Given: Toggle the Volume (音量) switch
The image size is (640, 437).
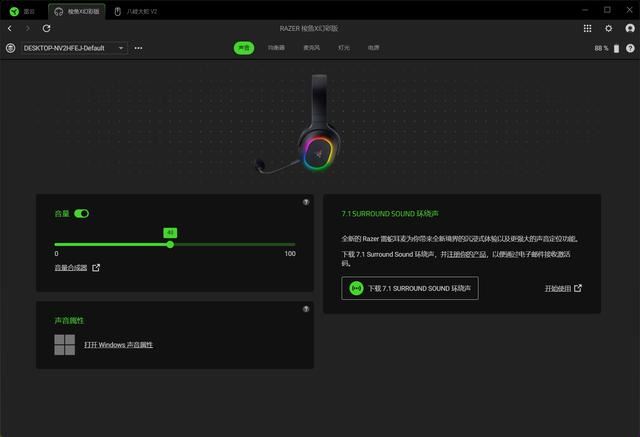Looking at the screenshot, I should click(82, 213).
